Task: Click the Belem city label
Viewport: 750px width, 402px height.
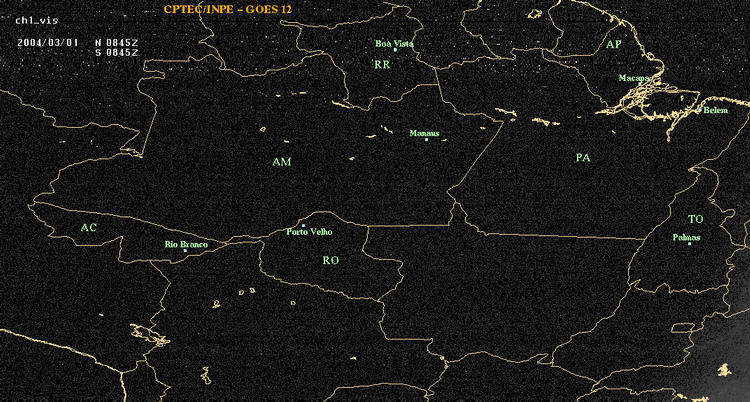Action: (x=716, y=111)
